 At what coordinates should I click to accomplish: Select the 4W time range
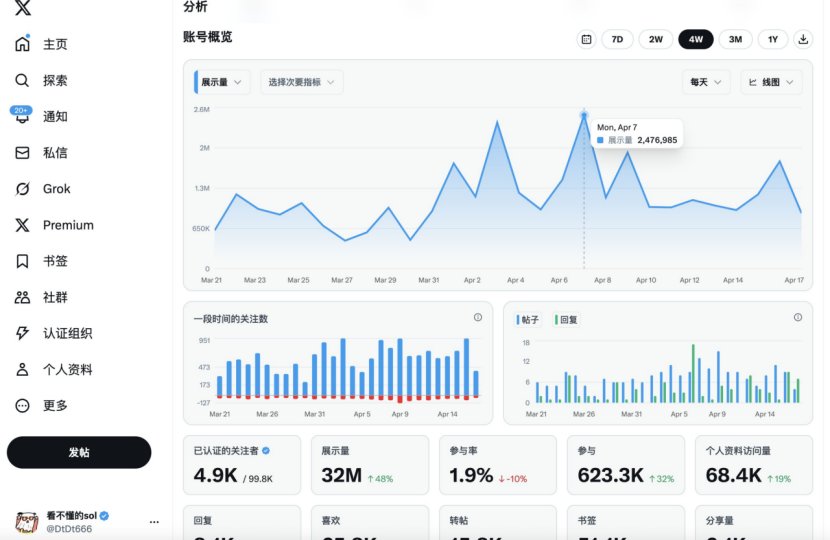[696, 39]
